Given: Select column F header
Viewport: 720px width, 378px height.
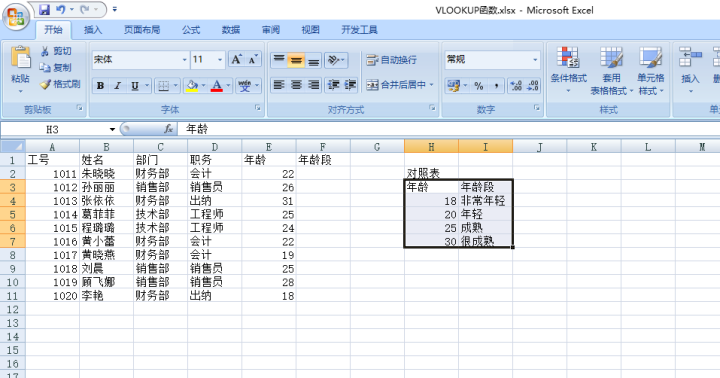Looking at the screenshot, I should coord(323,147).
